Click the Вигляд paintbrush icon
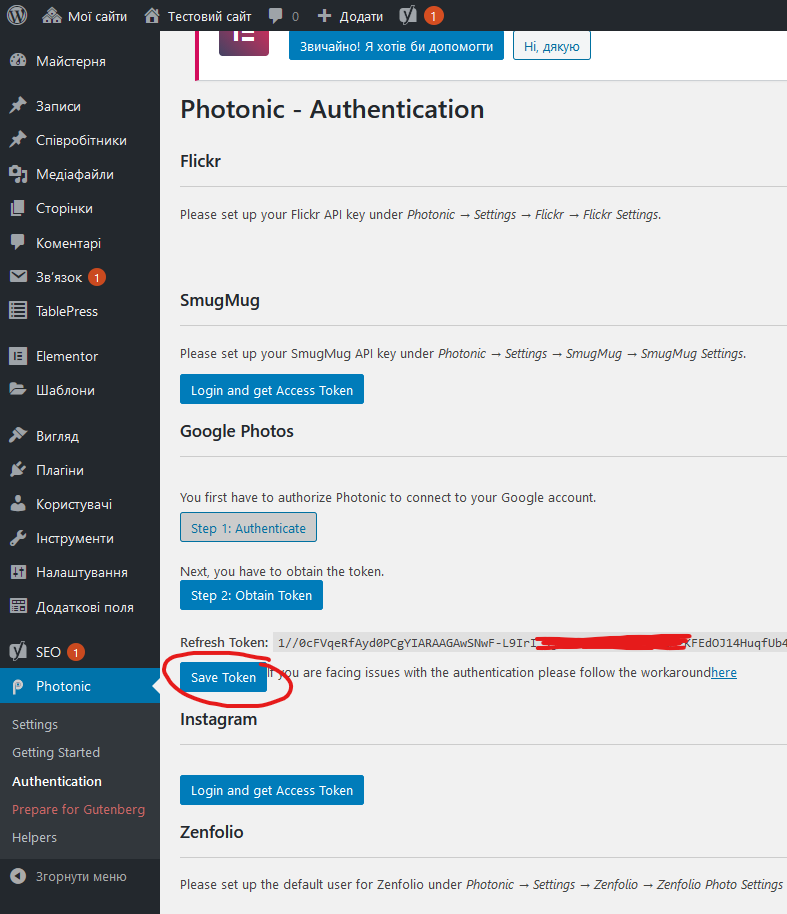787x914 pixels. click(x=18, y=435)
